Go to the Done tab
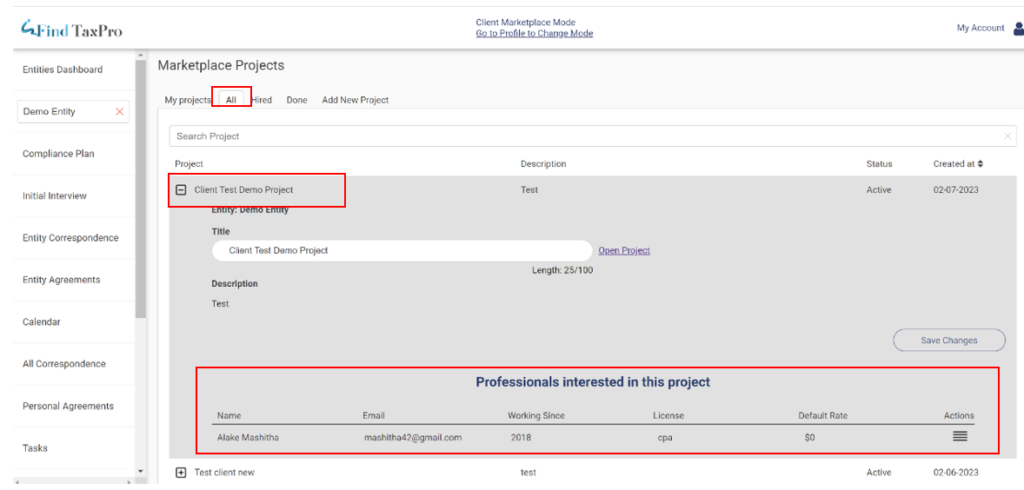Screen dimensions: 1024x490 click(297, 100)
